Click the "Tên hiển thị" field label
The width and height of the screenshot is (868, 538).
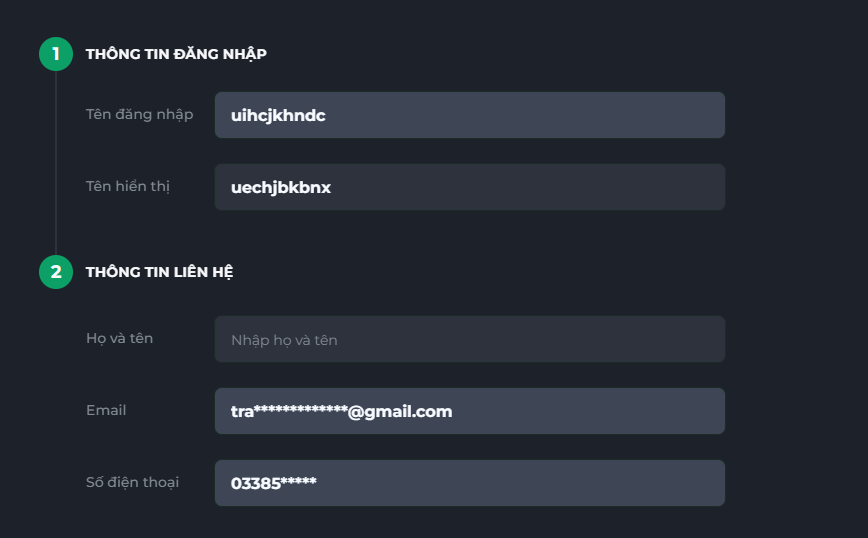pyautogui.click(x=128, y=186)
